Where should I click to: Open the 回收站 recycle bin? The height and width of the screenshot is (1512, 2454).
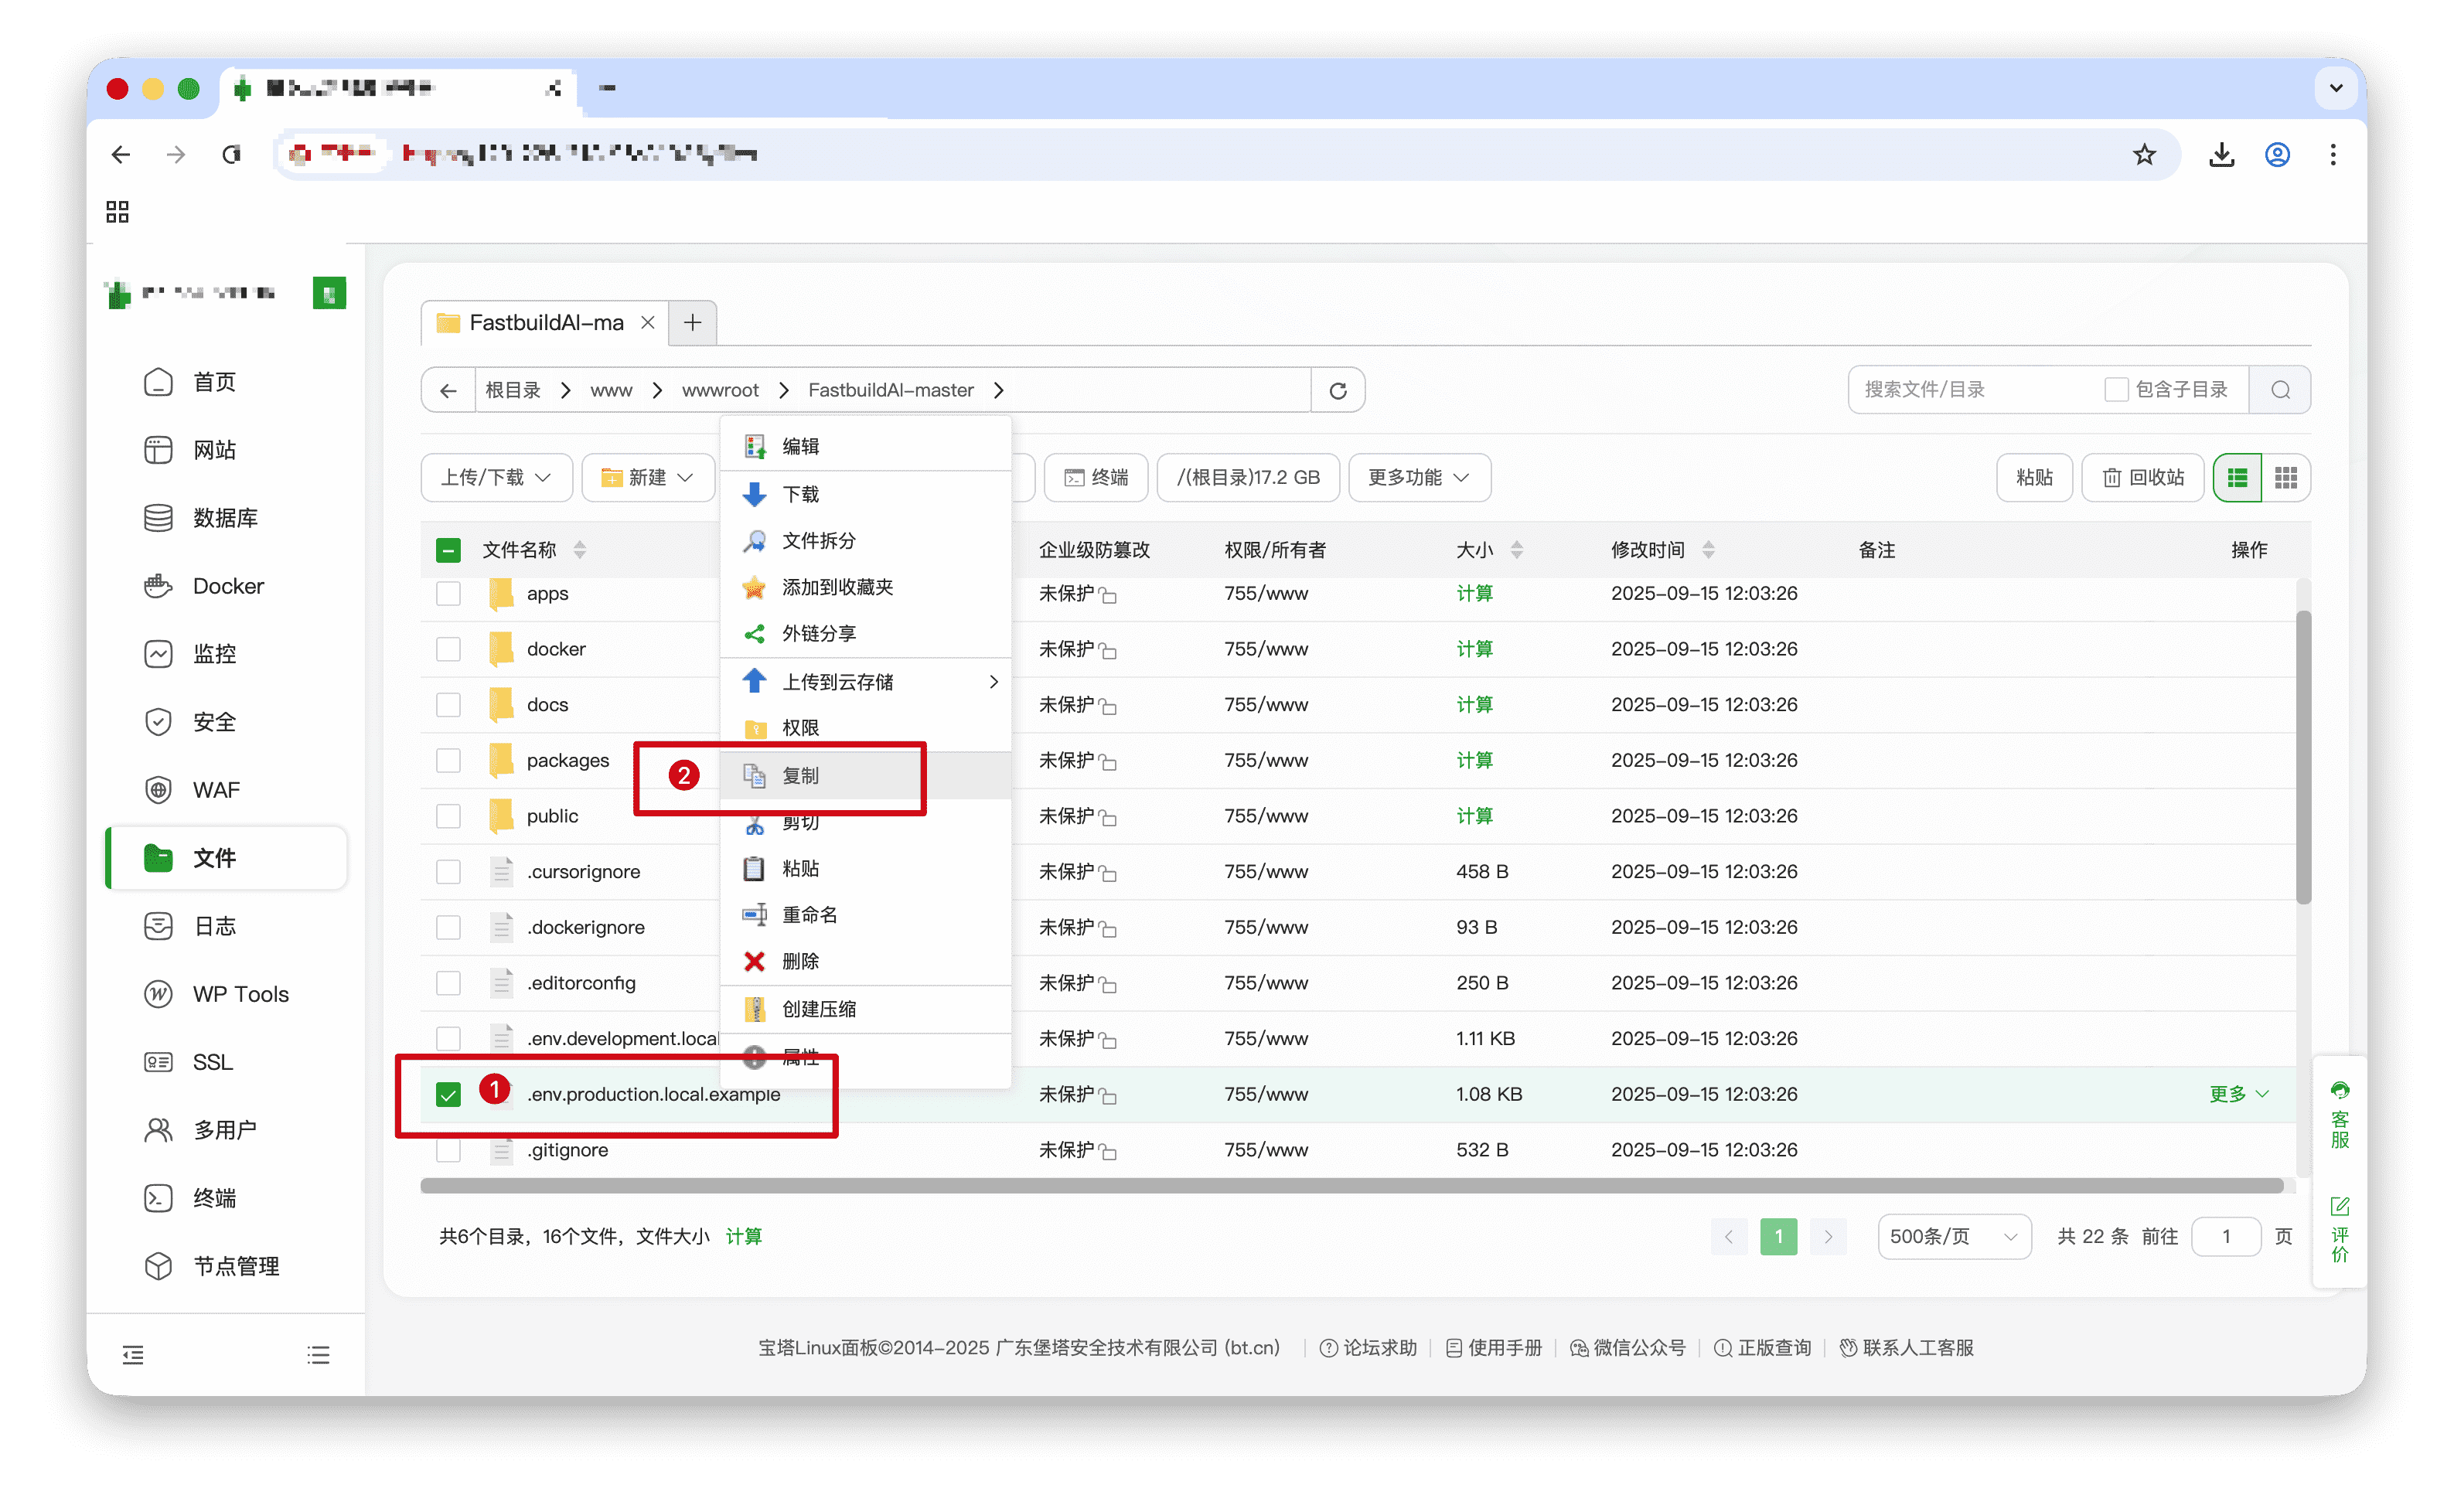[2142, 478]
